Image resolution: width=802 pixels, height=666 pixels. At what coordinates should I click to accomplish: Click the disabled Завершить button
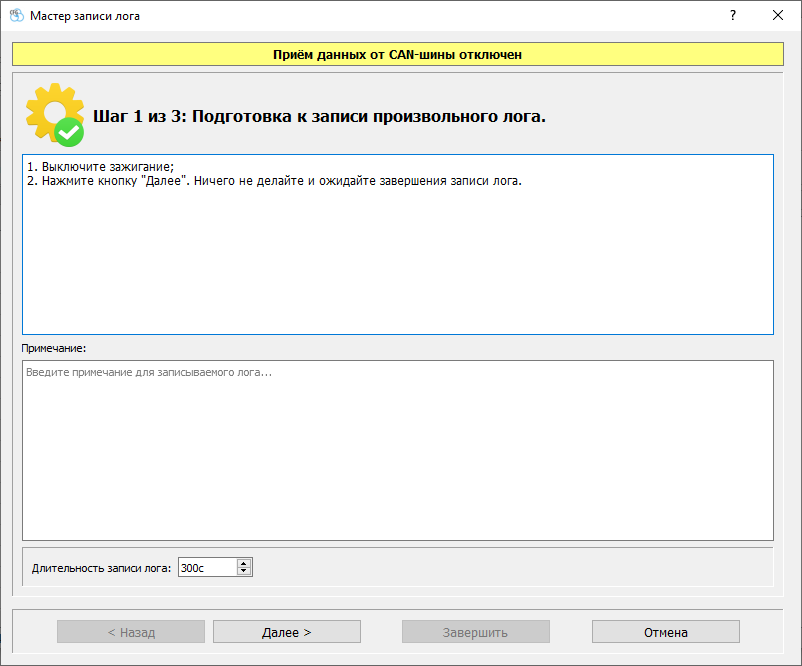pyautogui.click(x=476, y=632)
